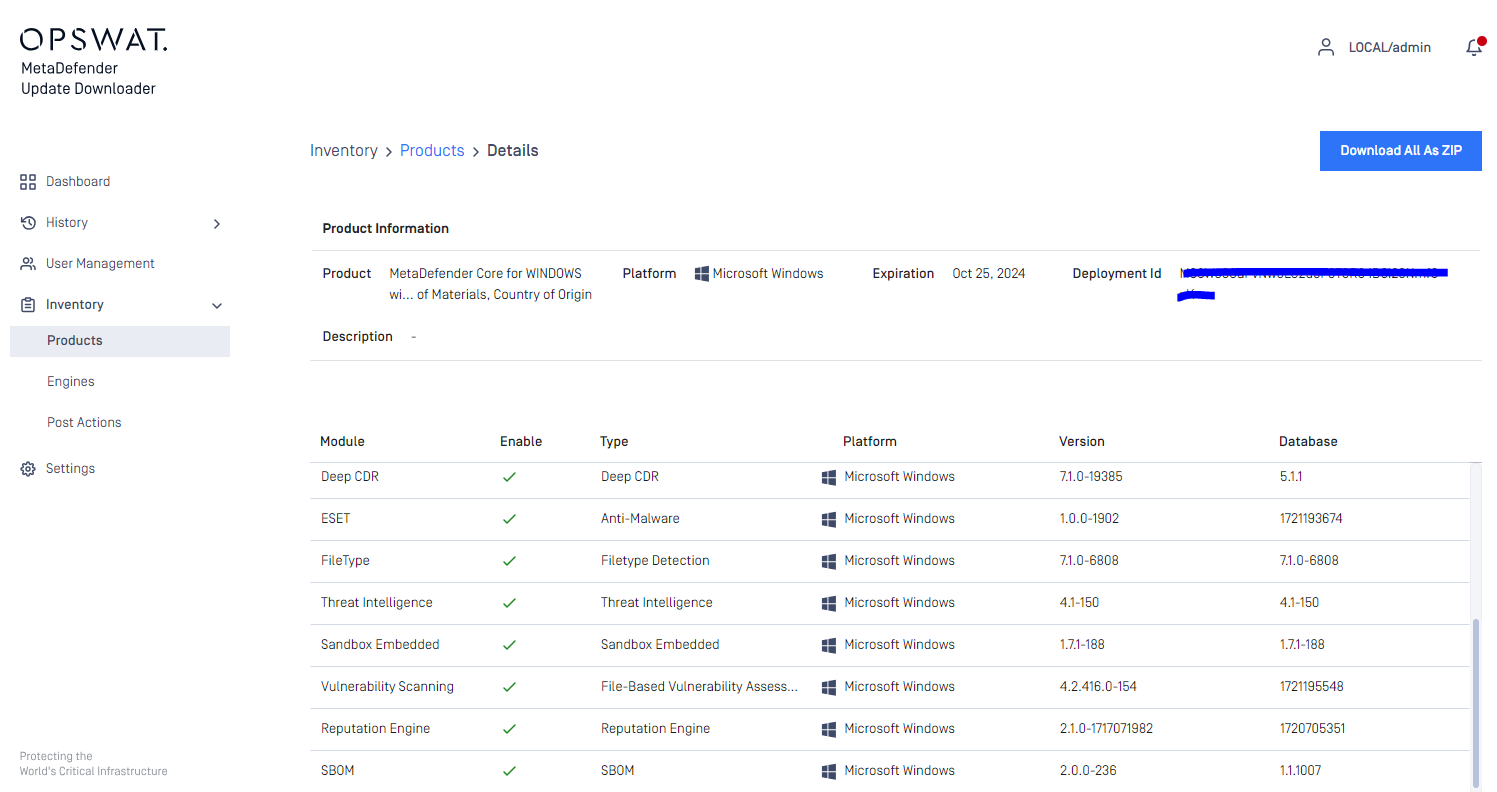Screen dimensions: 1497x792
Task: Click Filetype Detection type cell
Action: [x=655, y=561]
